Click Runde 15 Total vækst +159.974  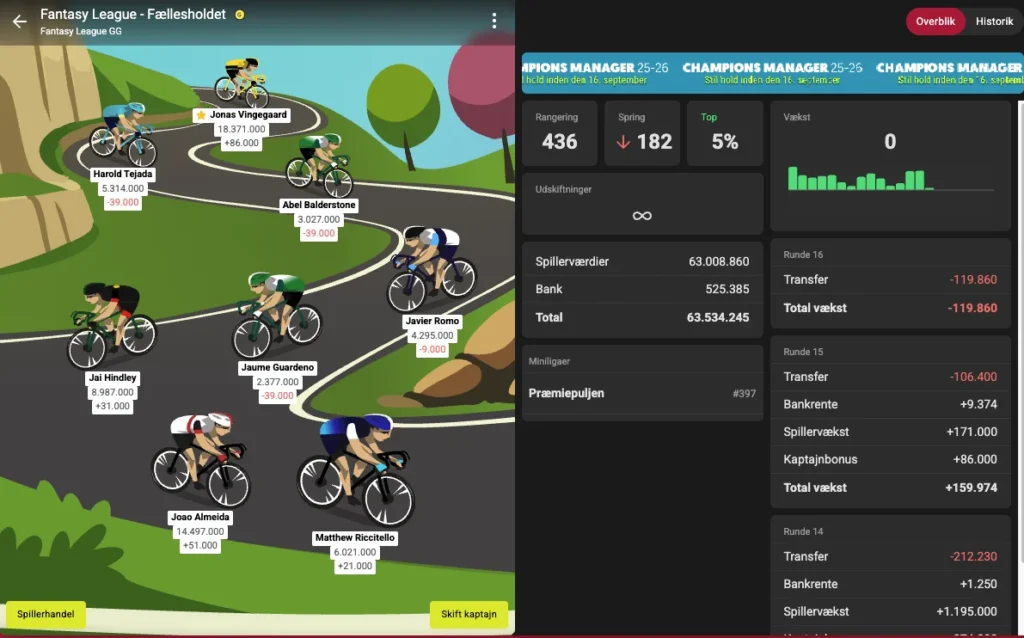click(x=890, y=488)
